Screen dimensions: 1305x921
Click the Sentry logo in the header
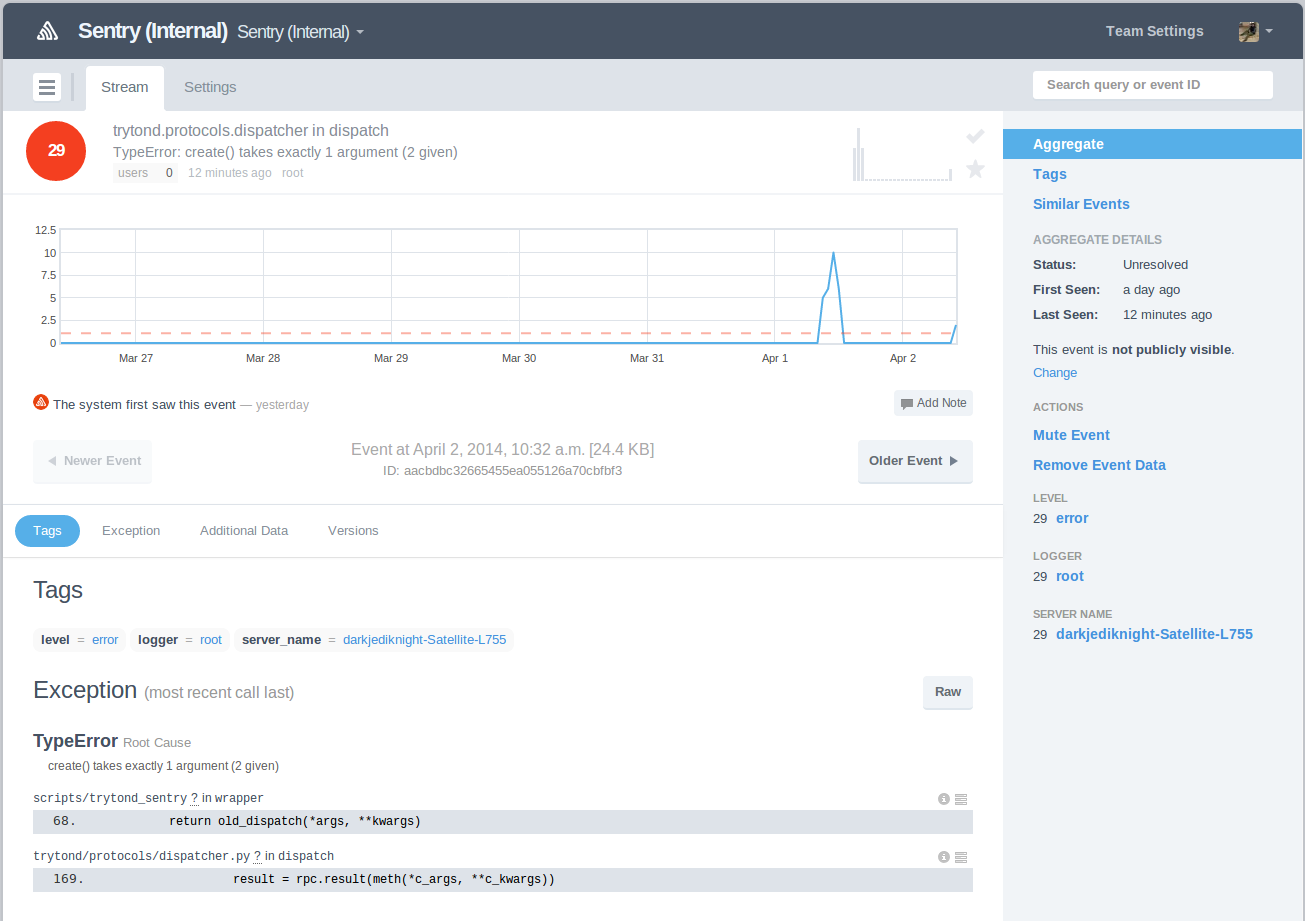click(x=46, y=30)
